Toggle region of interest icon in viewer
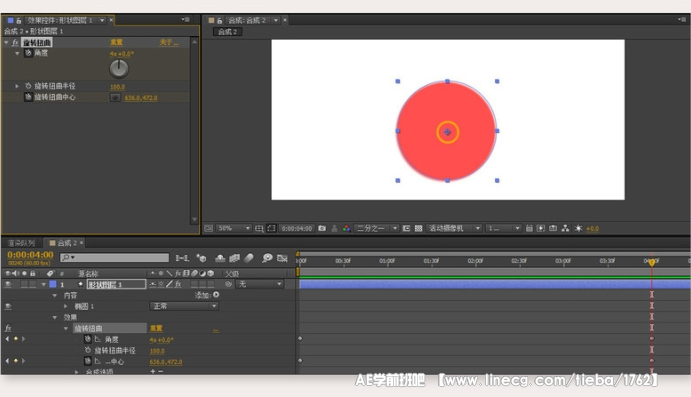691x397 pixels. click(406, 228)
